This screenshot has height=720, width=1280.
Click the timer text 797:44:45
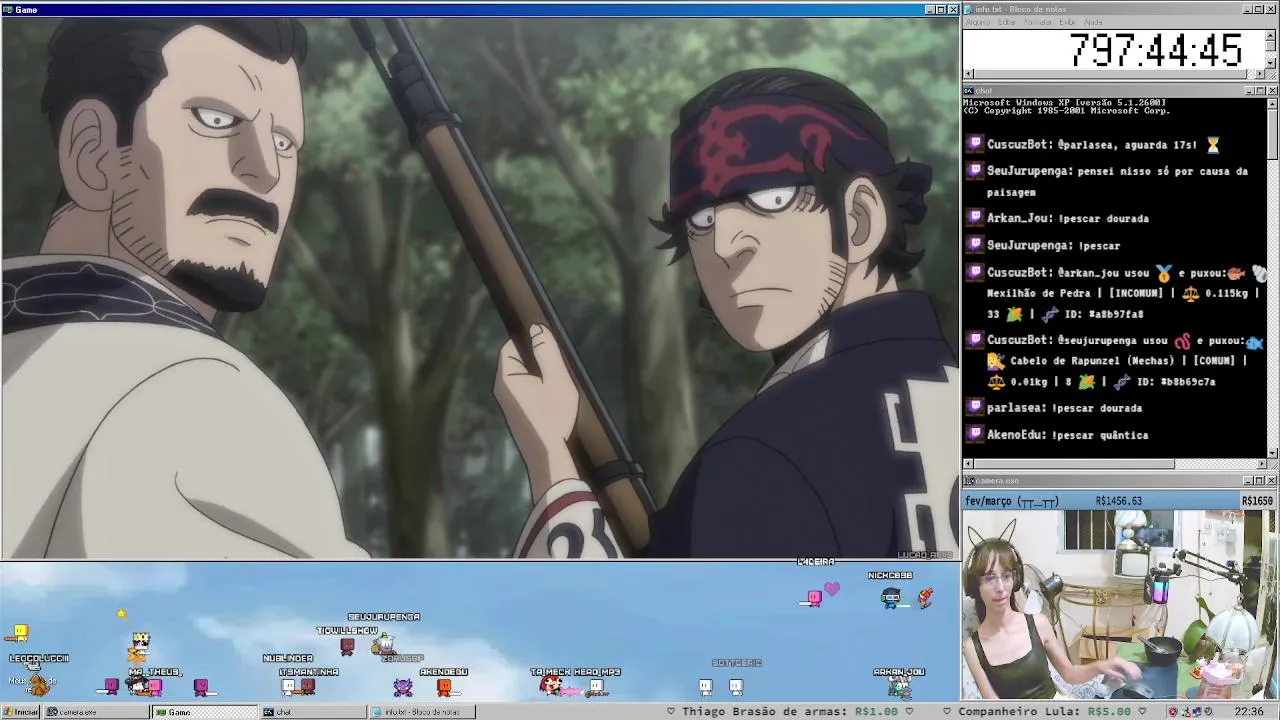tap(1156, 50)
